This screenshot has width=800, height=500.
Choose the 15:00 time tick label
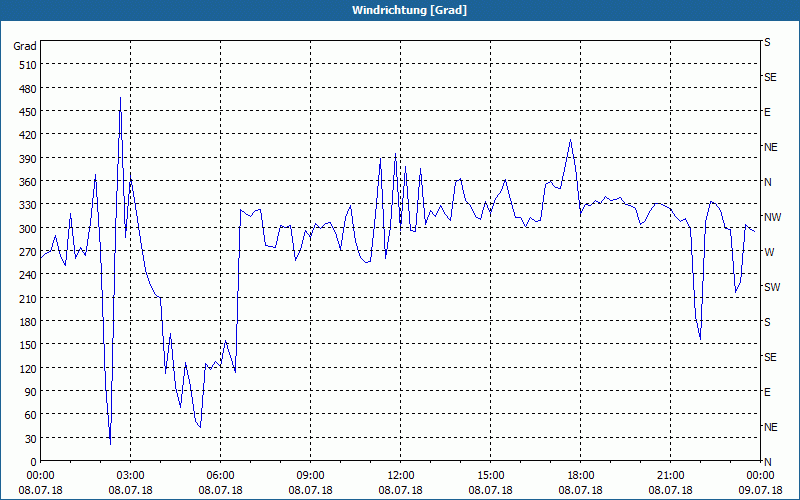[x=490, y=476]
